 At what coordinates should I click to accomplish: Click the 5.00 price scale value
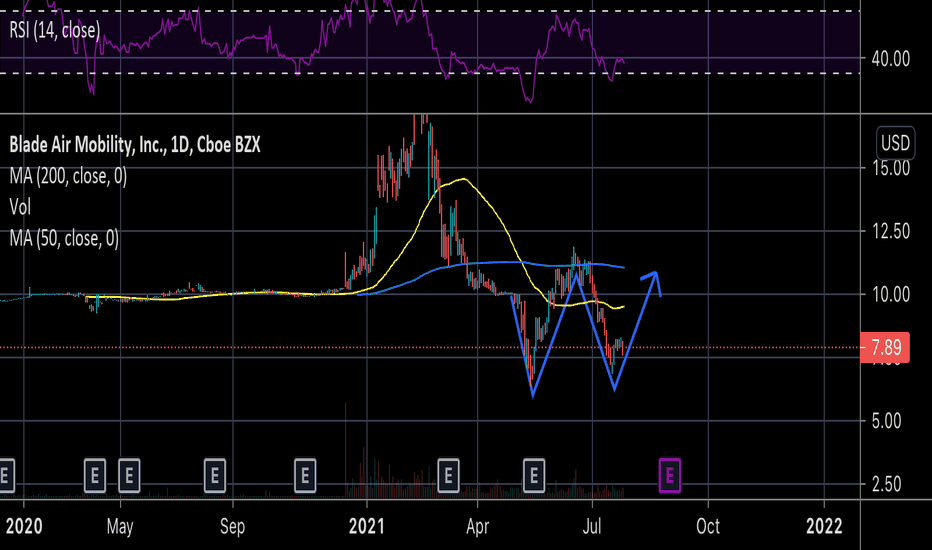(886, 421)
